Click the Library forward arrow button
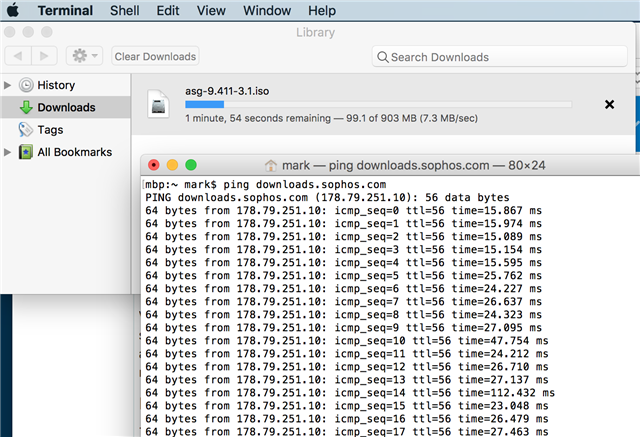 coord(44,56)
